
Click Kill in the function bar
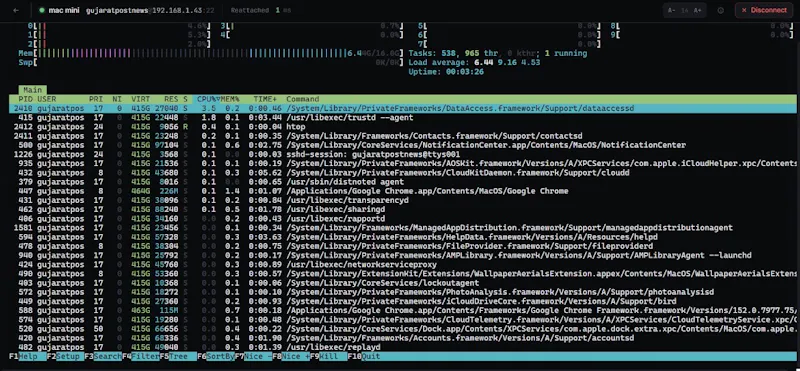point(329,356)
